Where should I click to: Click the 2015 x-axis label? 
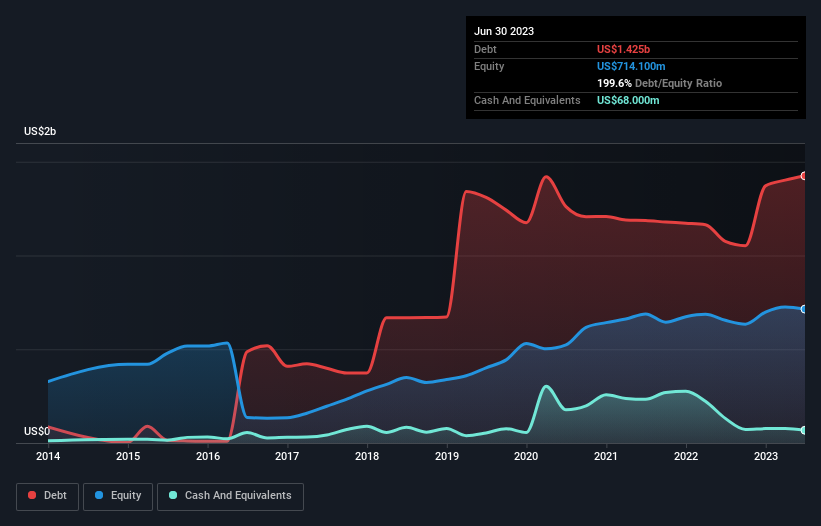(x=128, y=456)
